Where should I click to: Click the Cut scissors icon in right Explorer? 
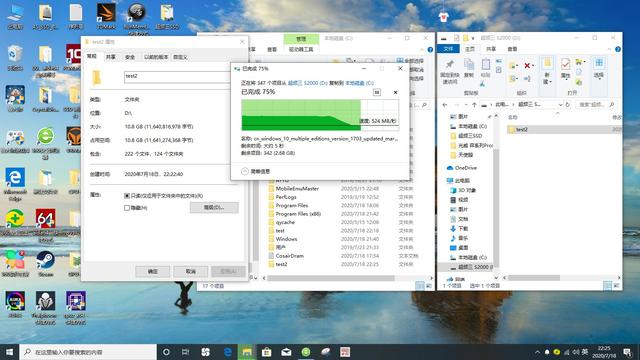coord(482,84)
